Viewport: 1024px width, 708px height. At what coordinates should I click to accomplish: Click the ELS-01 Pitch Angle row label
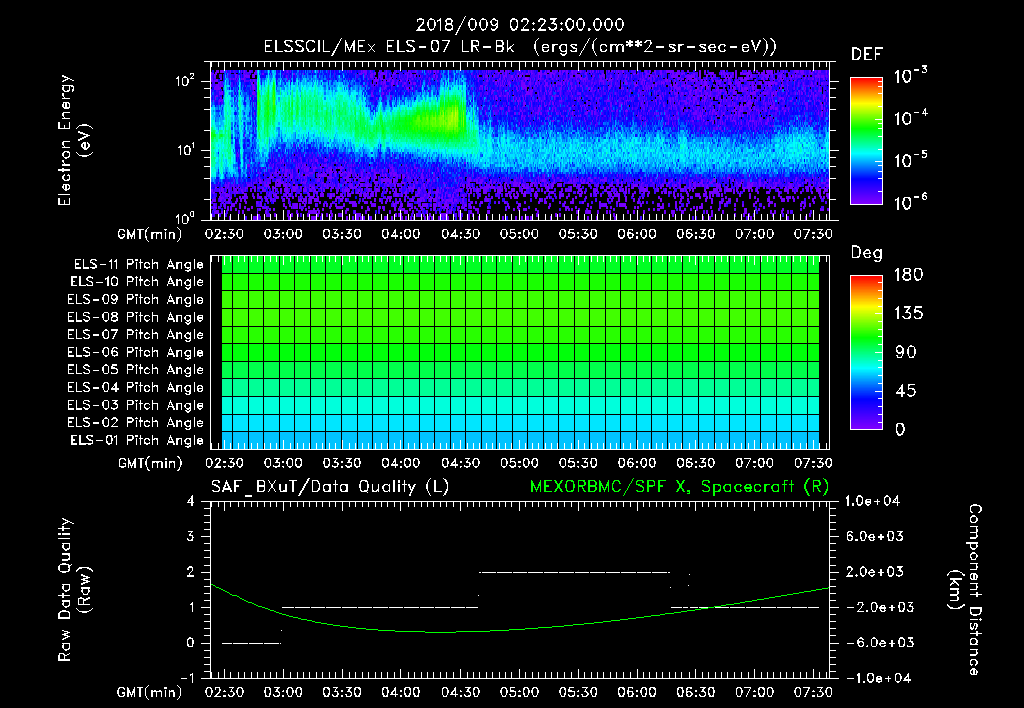(137, 440)
